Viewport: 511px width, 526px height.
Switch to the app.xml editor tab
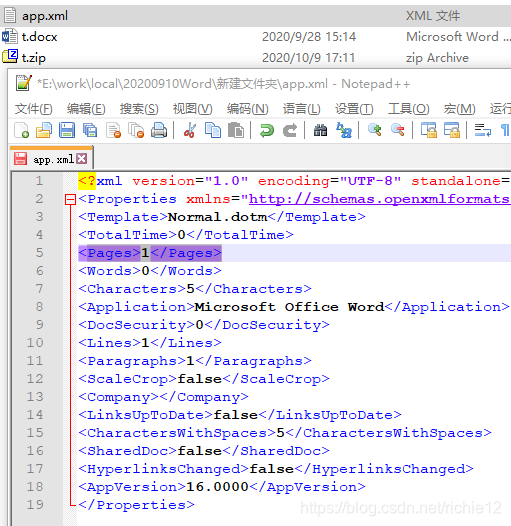click(53, 159)
